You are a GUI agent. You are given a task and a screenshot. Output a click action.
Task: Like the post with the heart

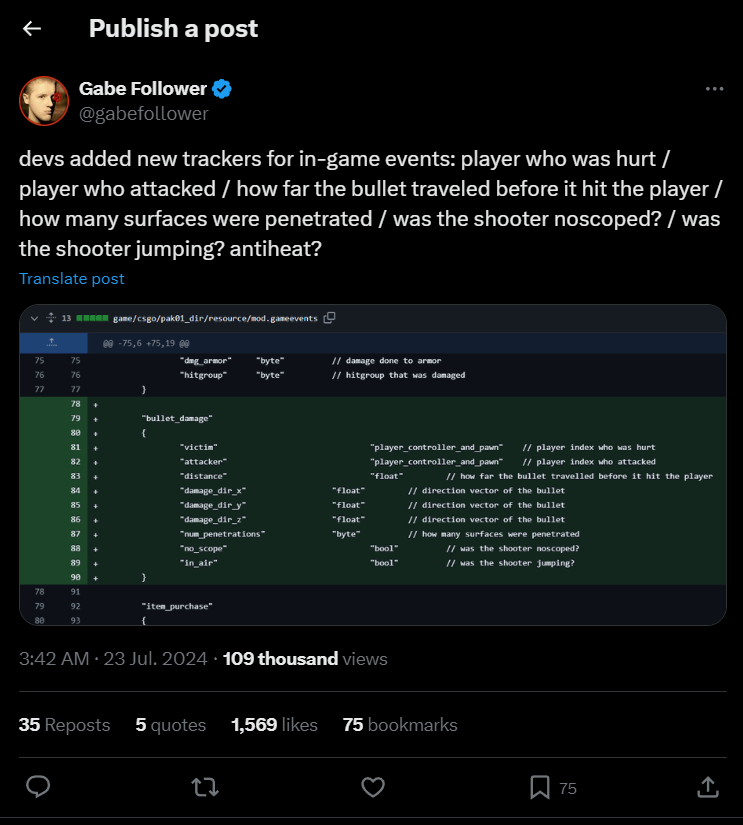pos(373,788)
